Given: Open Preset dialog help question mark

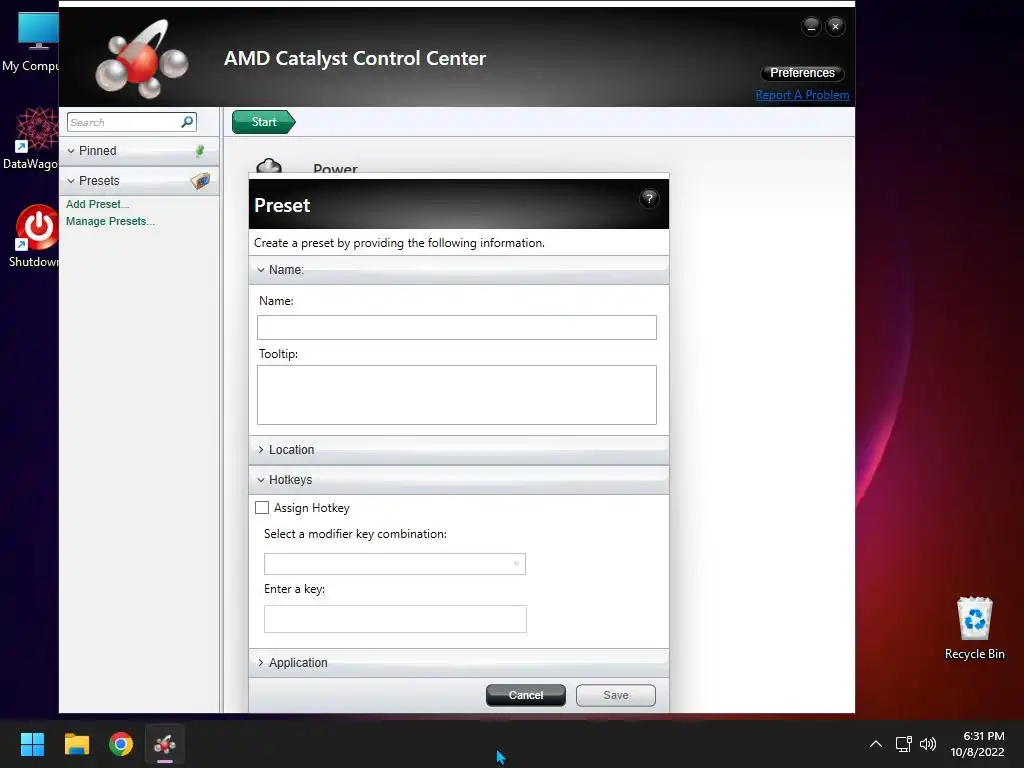Looking at the screenshot, I should click(x=648, y=199).
